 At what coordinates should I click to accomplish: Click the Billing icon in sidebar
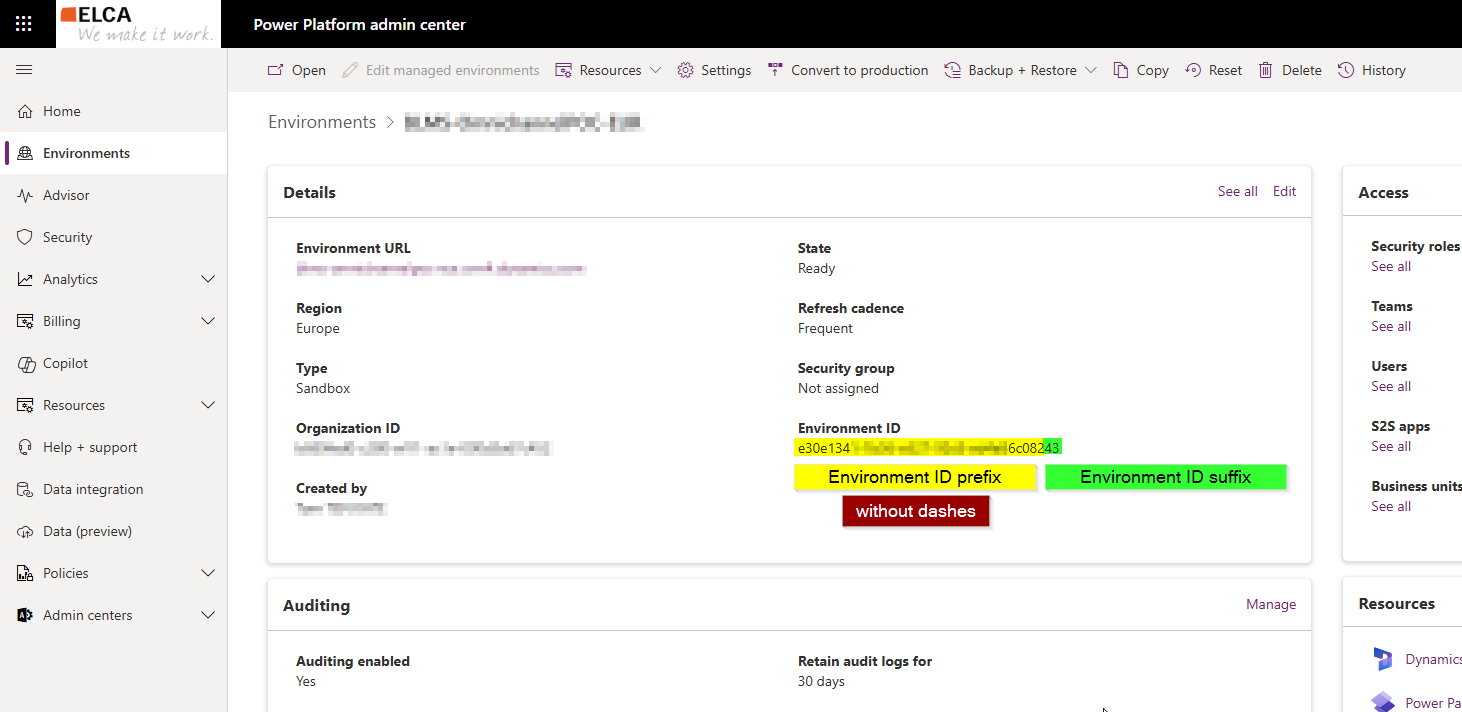tap(25, 321)
